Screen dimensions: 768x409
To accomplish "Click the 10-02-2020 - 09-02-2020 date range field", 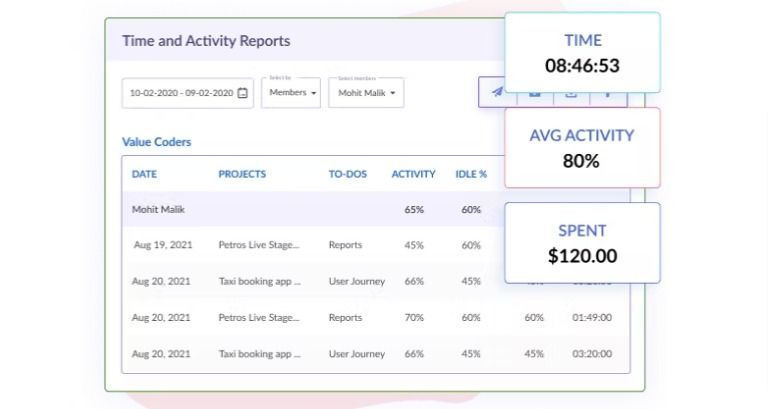I will point(188,93).
